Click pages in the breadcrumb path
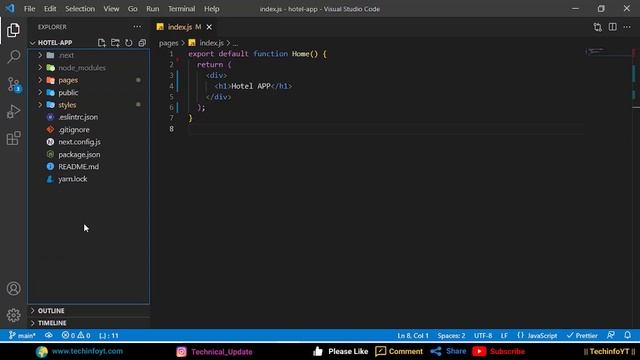 point(169,43)
